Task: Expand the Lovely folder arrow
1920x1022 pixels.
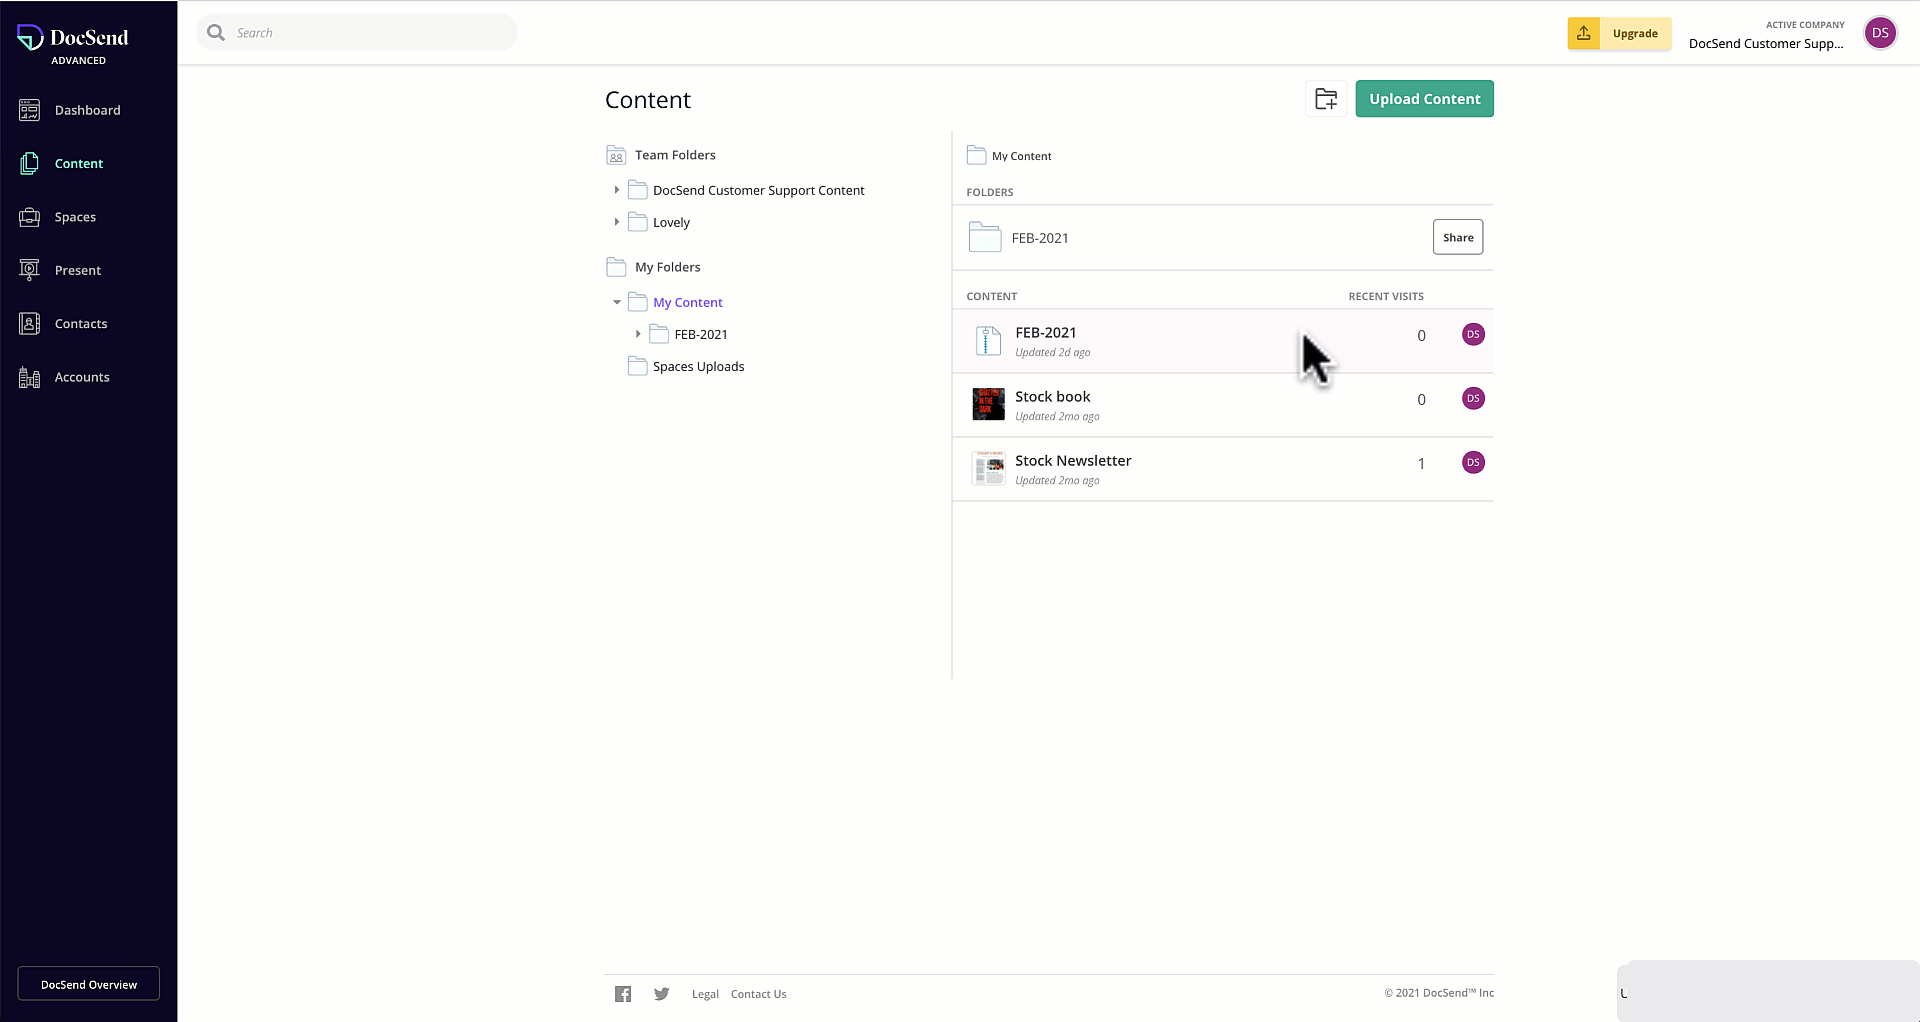Action: (x=617, y=222)
